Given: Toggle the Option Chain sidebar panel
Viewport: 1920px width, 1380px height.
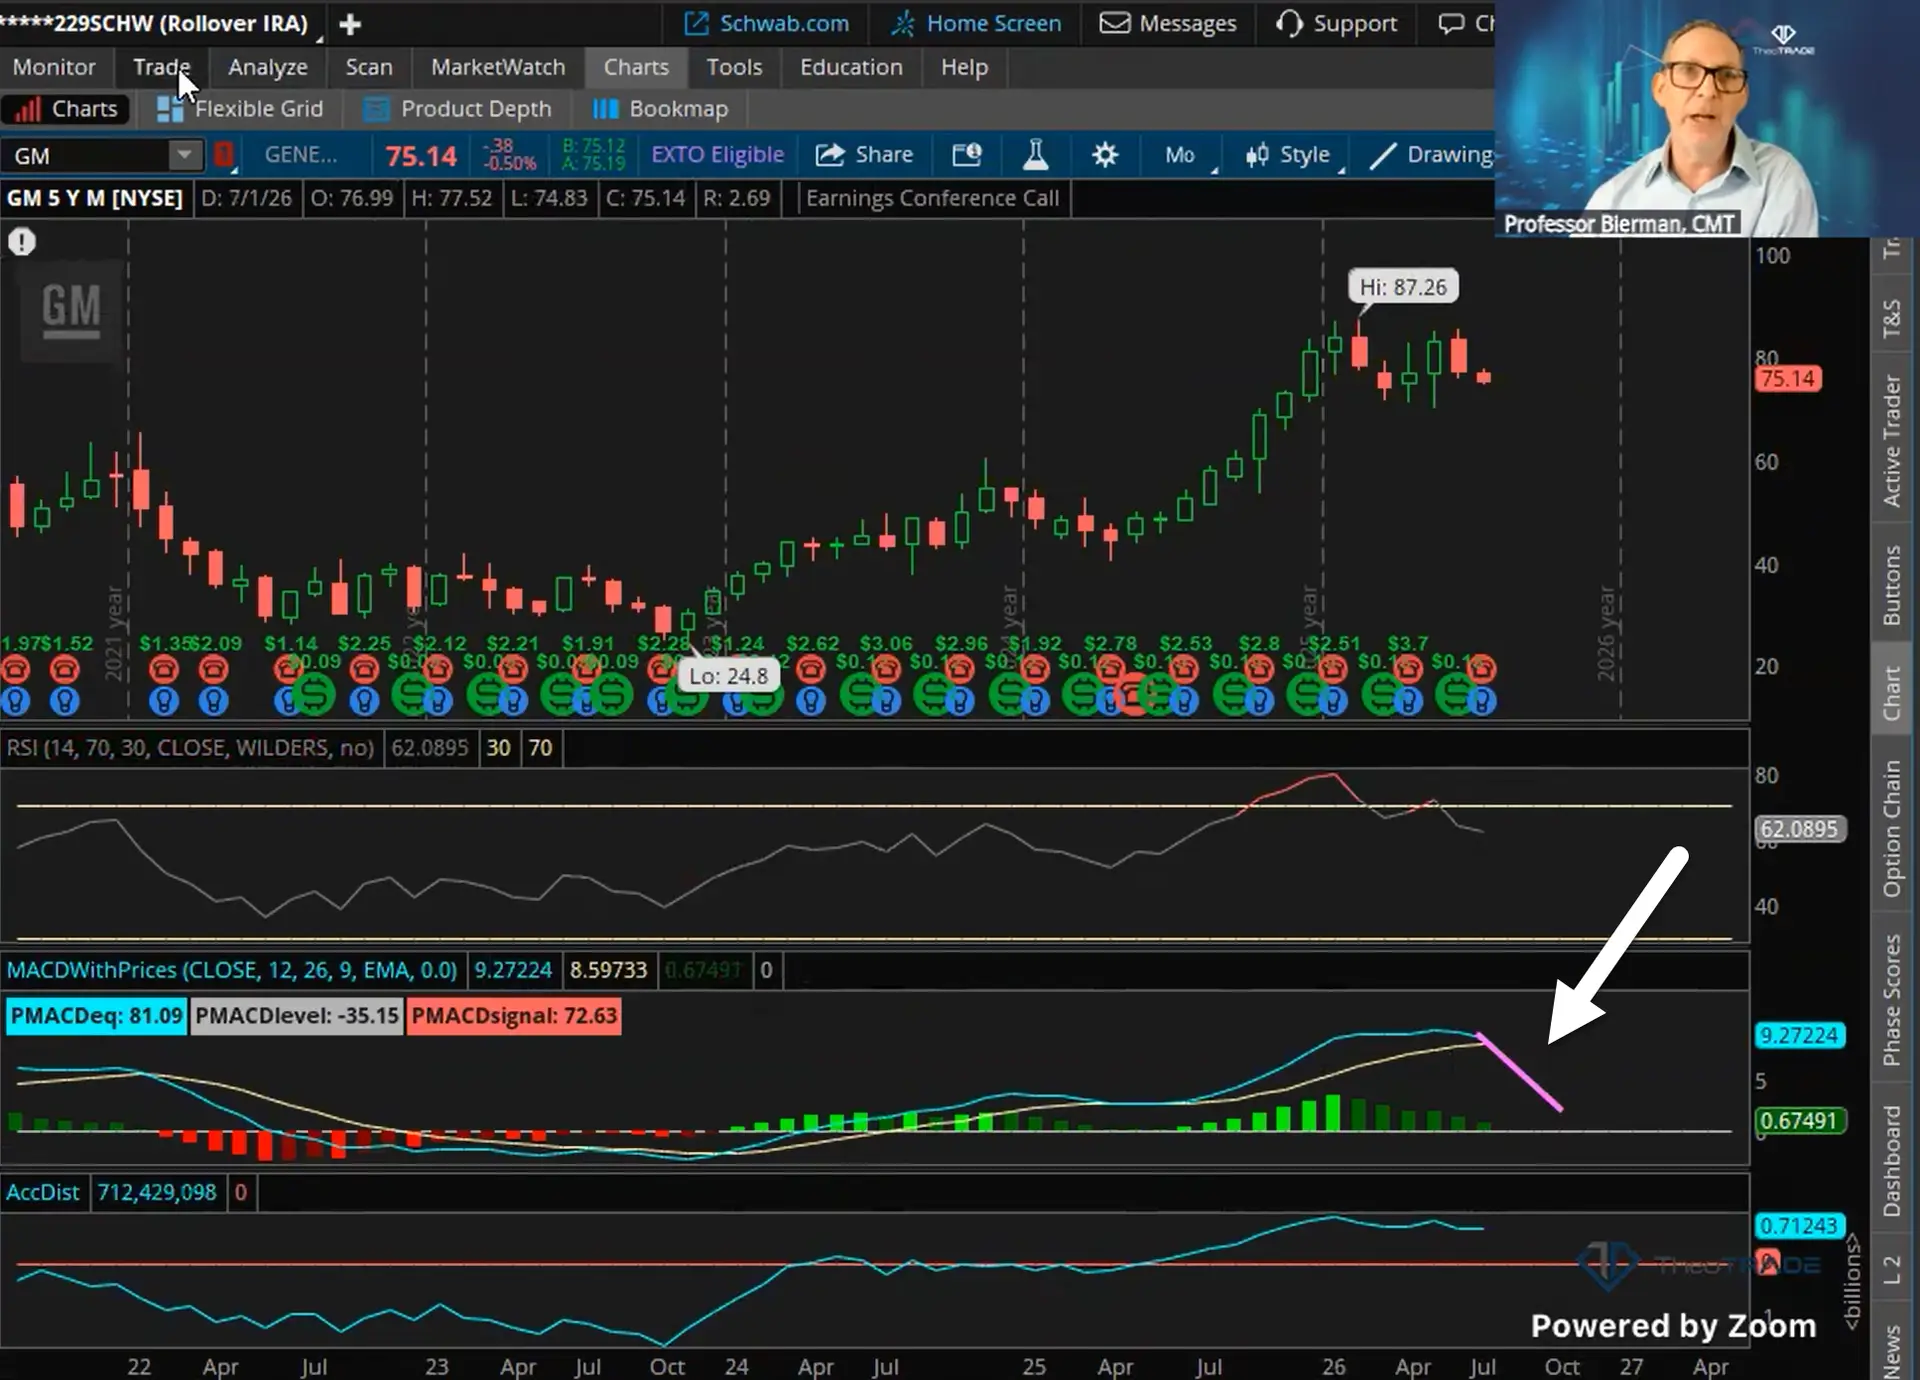Looking at the screenshot, I should [x=1892, y=829].
